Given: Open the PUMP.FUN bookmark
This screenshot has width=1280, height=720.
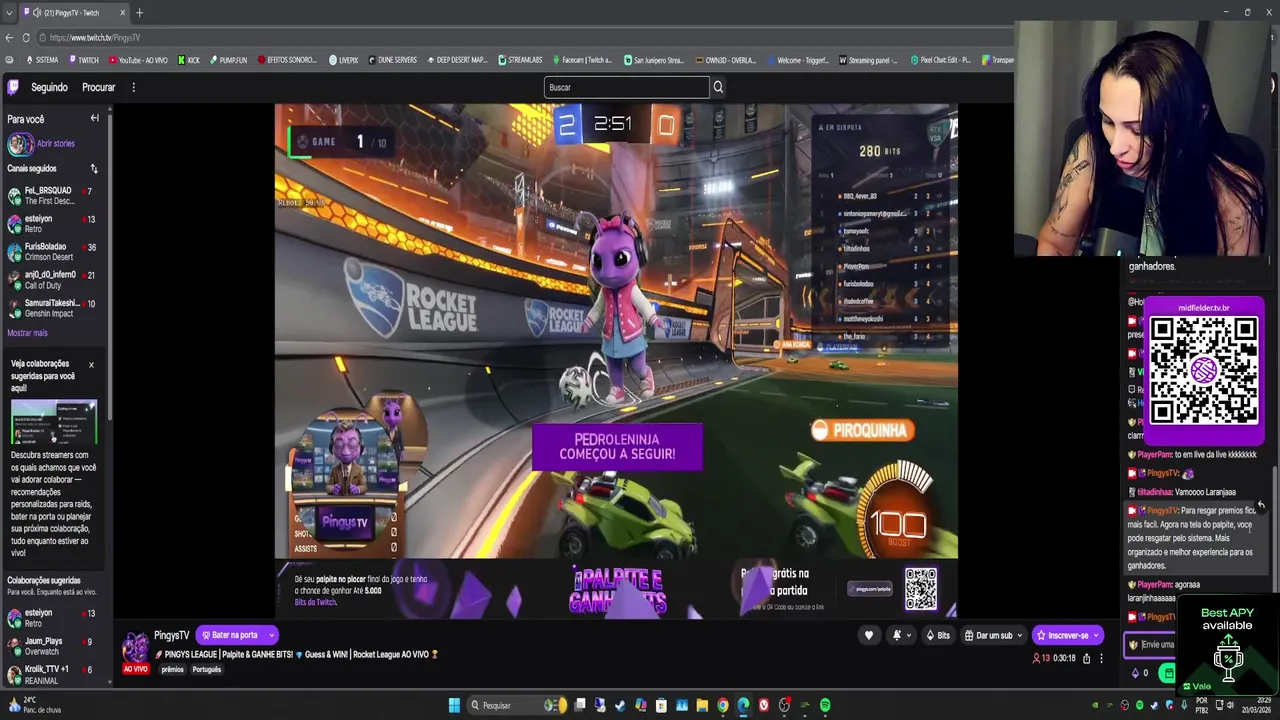Looking at the screenshot, I should pyautogui.click(x=228, y=60).
